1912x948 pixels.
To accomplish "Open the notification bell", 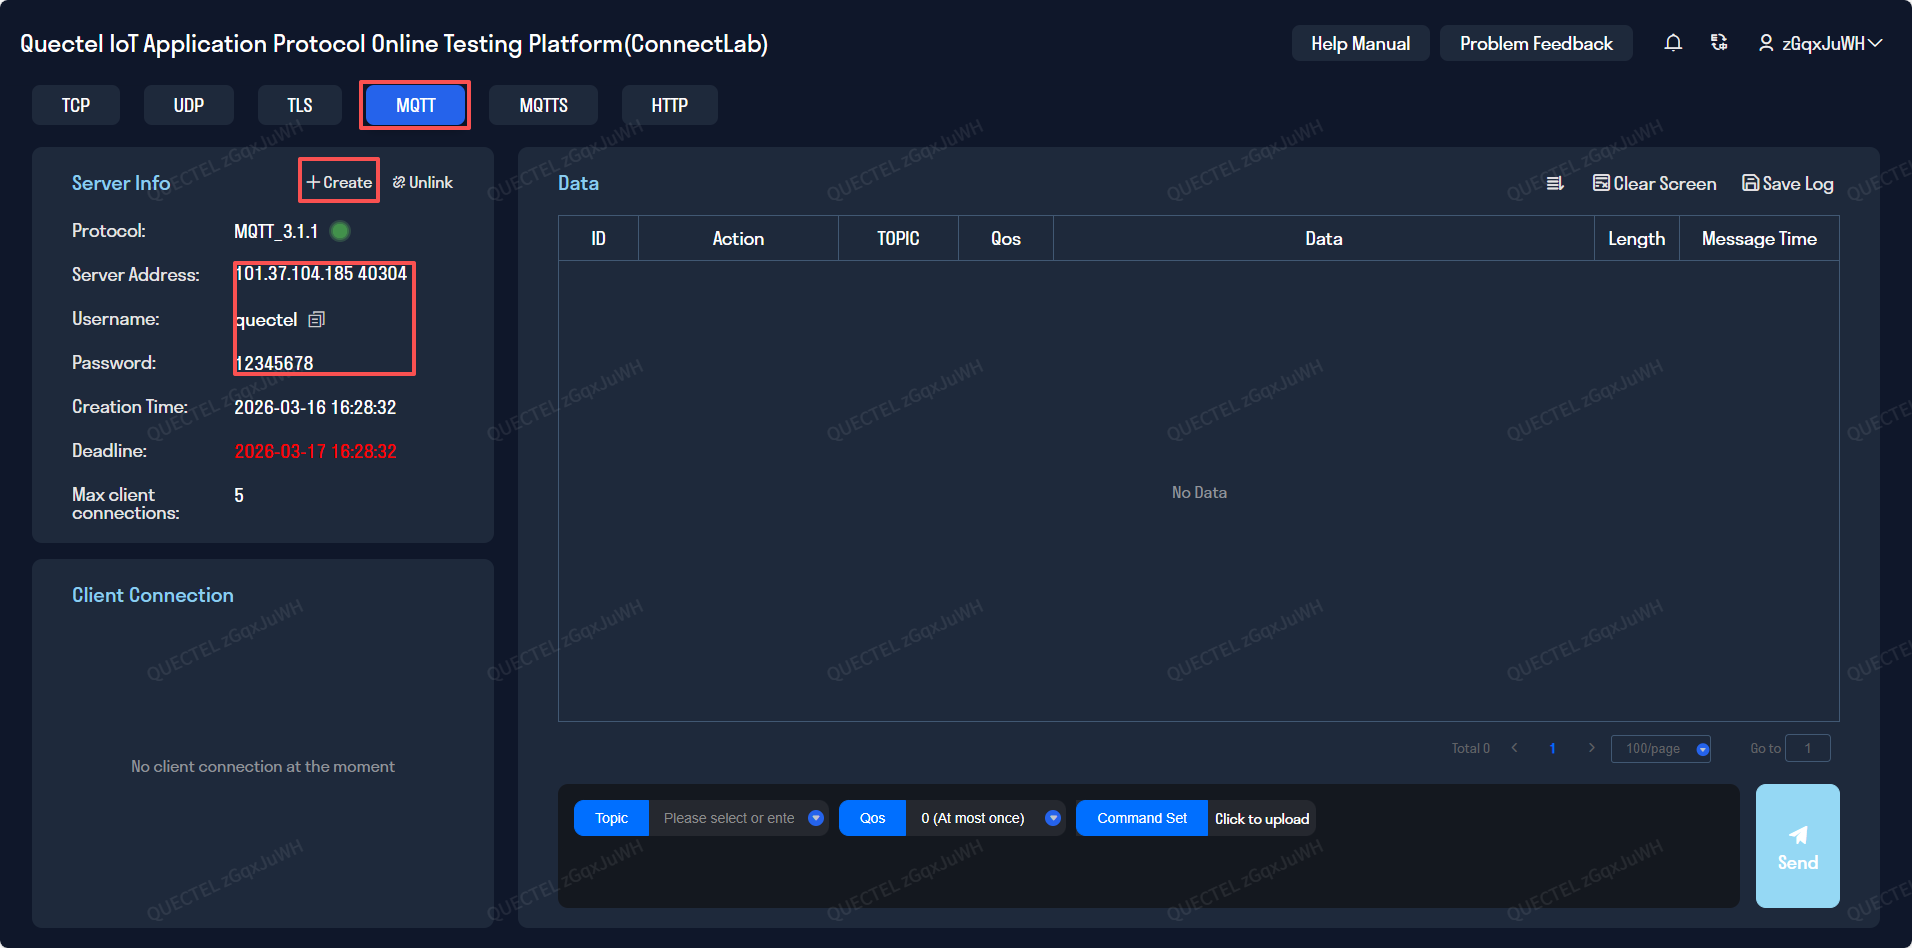I will point(1673,43).
